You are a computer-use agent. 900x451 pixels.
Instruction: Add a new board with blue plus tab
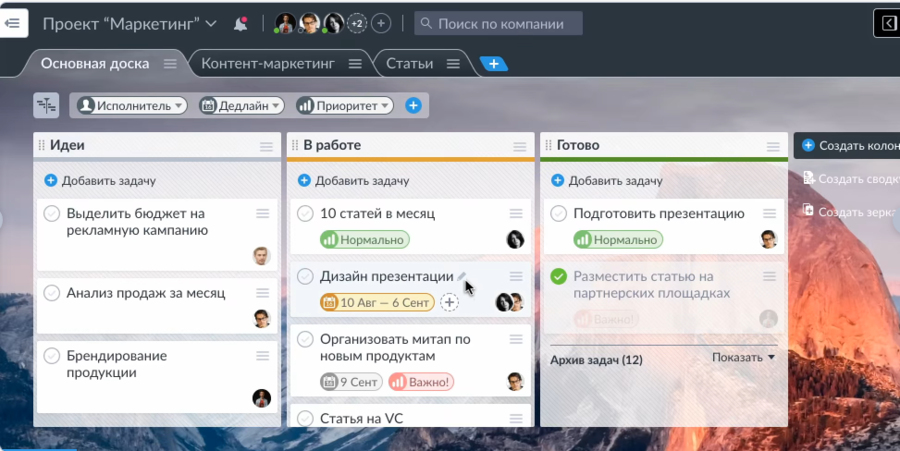494,64
